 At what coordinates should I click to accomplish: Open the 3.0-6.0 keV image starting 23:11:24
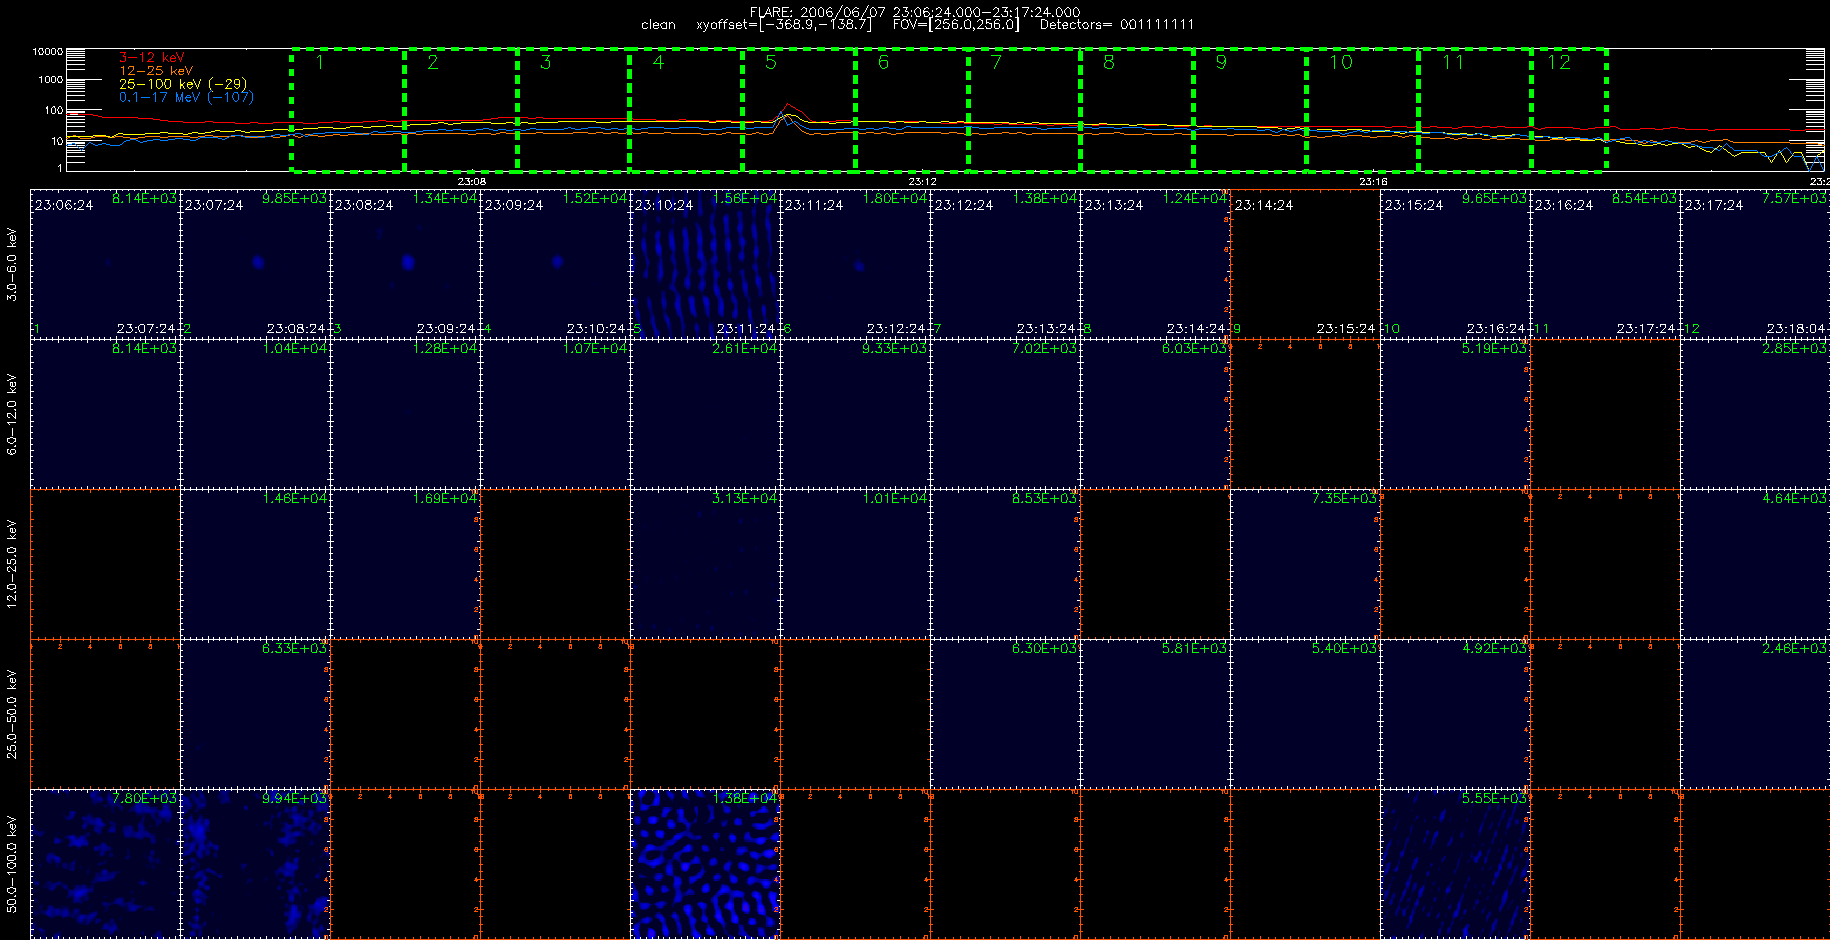tap(855, 264)
